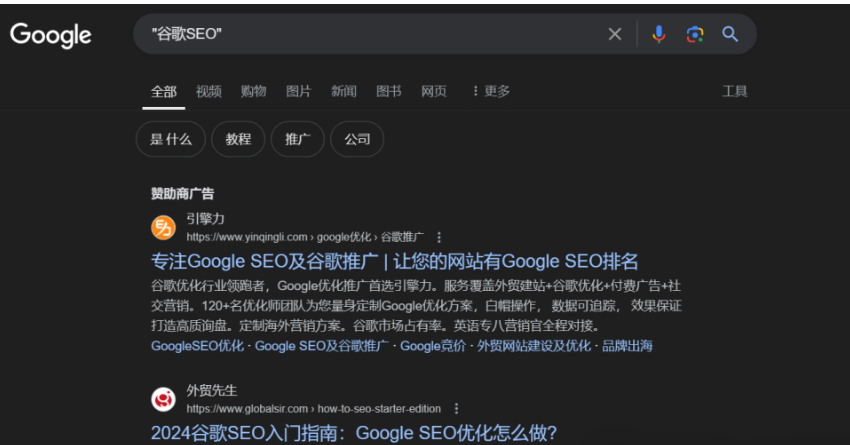Screen dimensions: 850x445
Task: Open the 工具 search tools
Action: [734, 91]
